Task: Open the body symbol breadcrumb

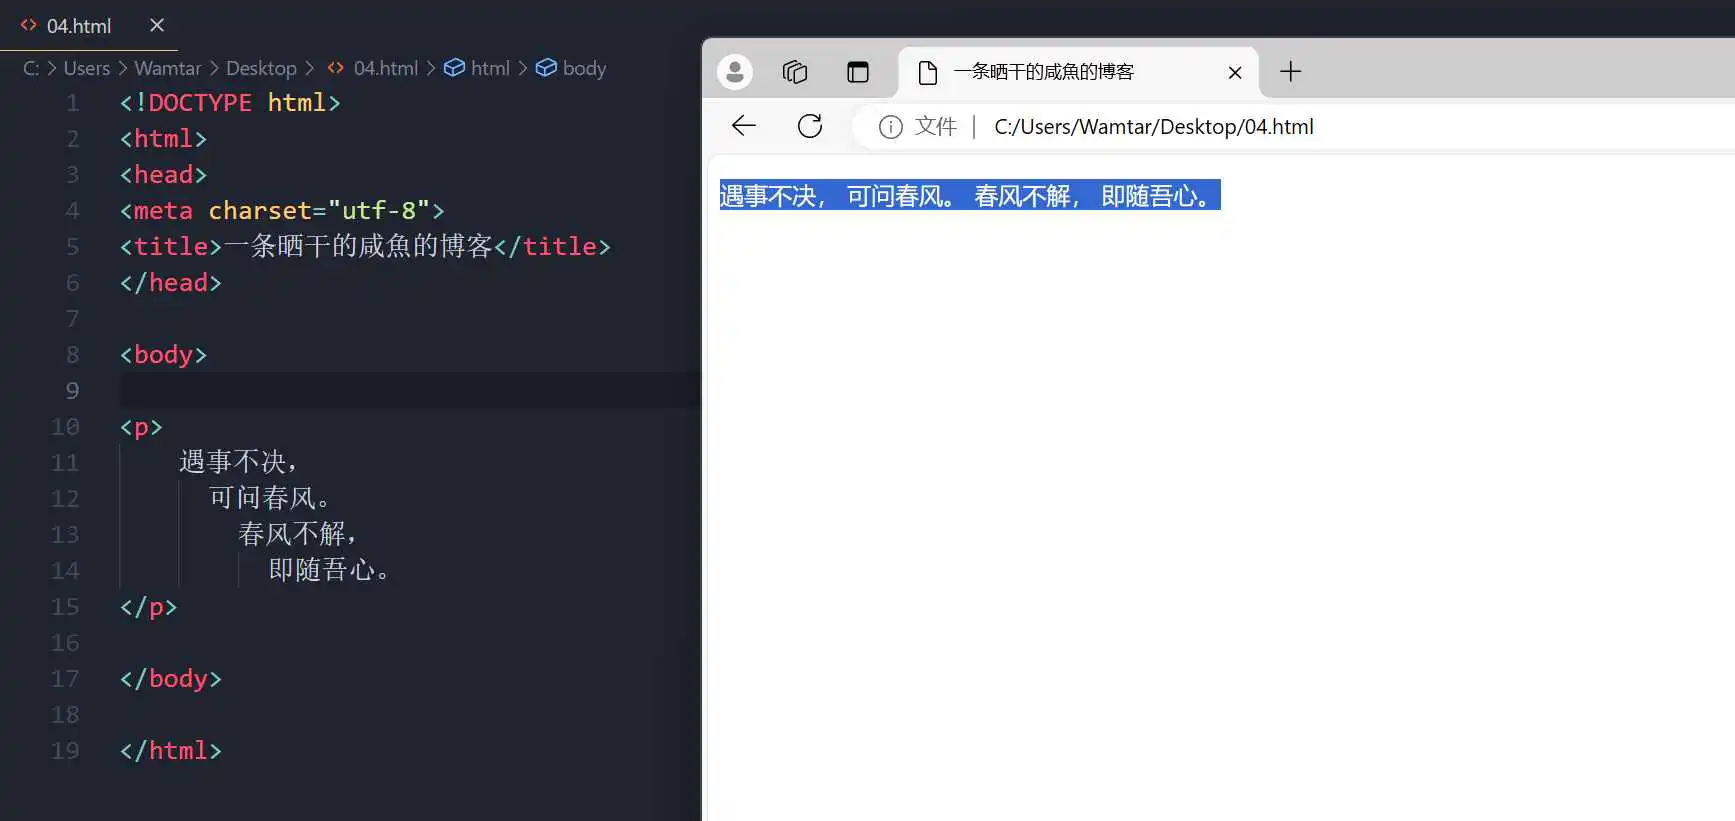Action: pos(584,68)
